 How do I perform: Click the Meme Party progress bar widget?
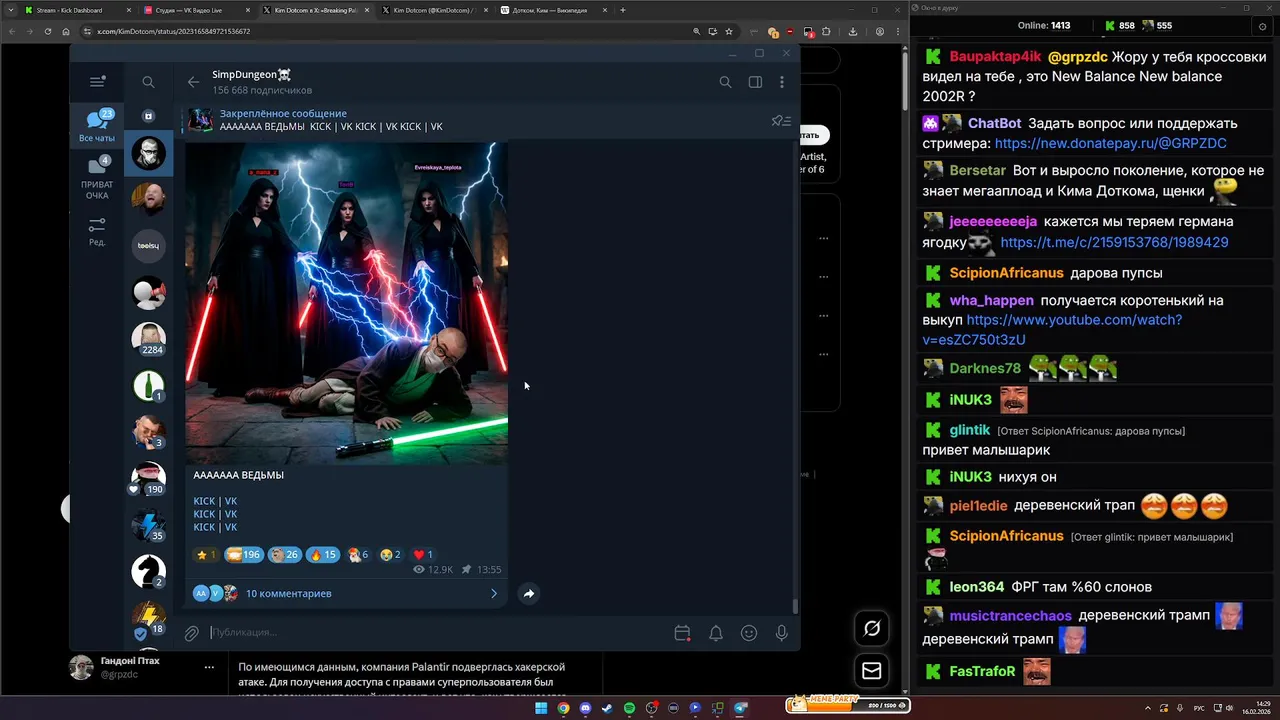tap(848, 704)
